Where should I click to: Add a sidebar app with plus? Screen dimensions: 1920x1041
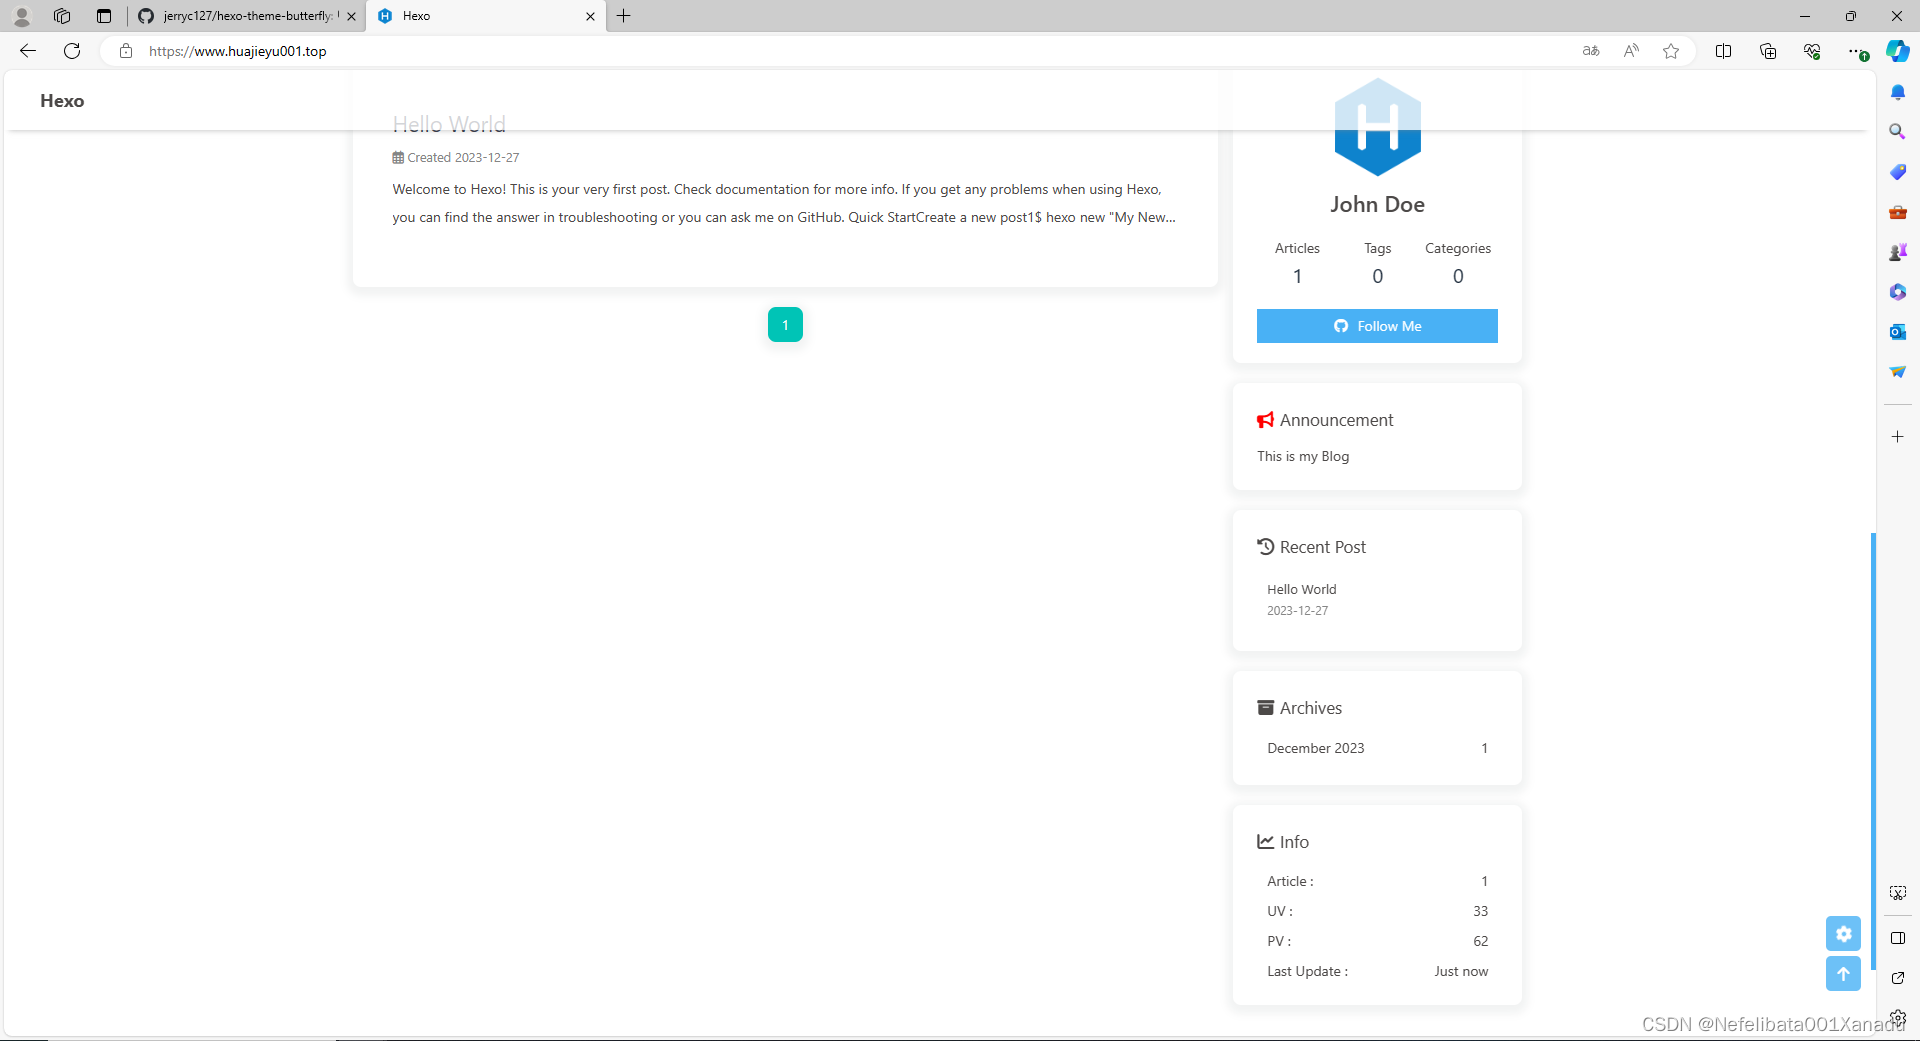click(1897, 437)
